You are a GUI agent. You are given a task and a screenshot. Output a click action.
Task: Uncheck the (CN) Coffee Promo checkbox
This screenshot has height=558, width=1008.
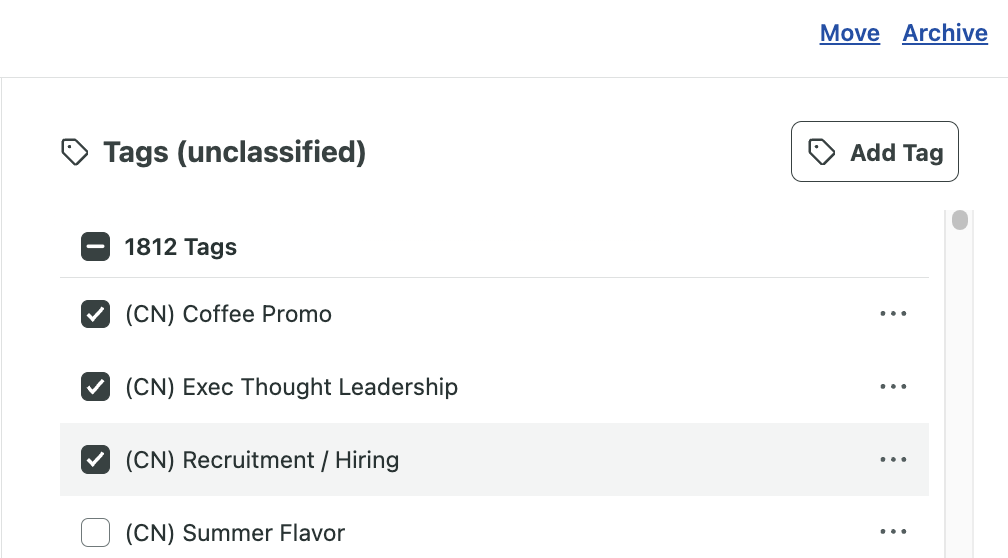[95, 314]
